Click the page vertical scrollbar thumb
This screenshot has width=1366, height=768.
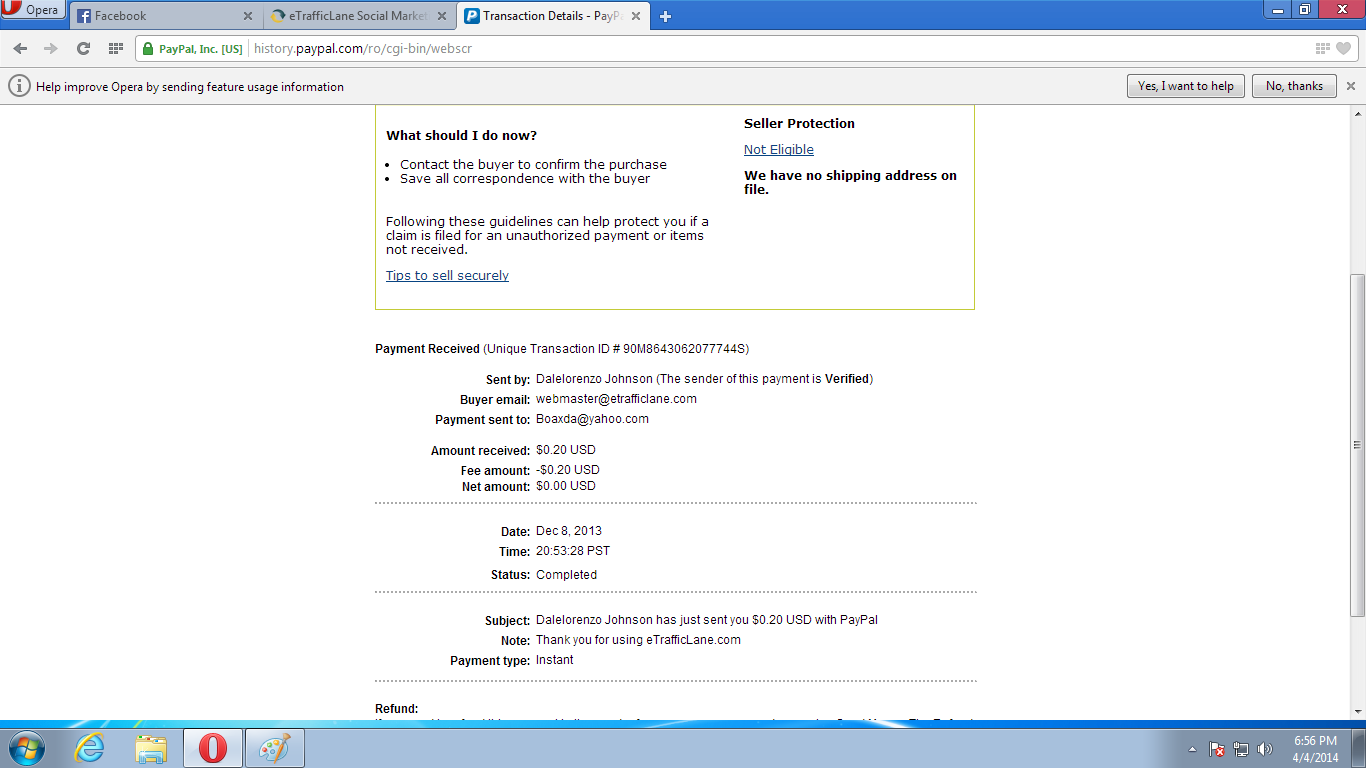pos(1357,444)
